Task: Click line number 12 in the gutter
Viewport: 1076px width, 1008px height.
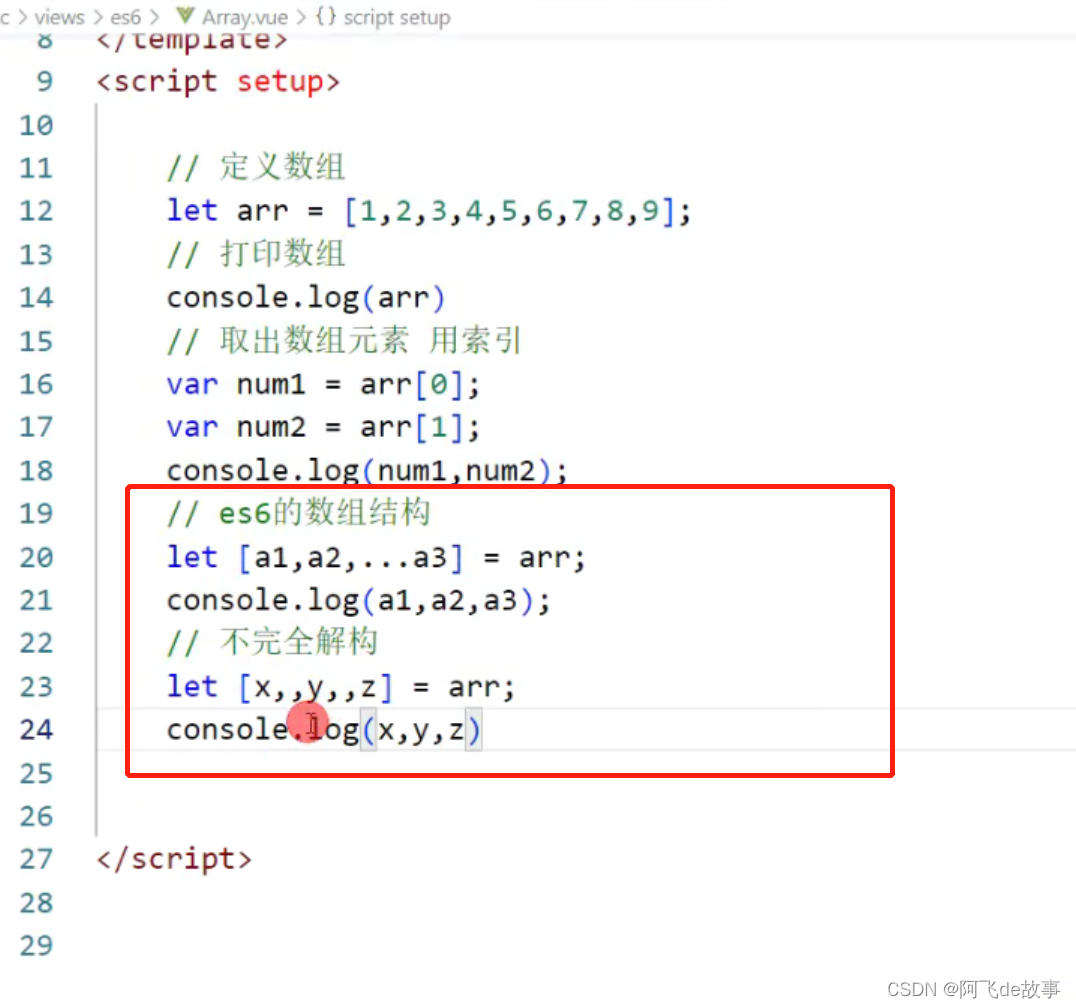Action: coord(36,211)
